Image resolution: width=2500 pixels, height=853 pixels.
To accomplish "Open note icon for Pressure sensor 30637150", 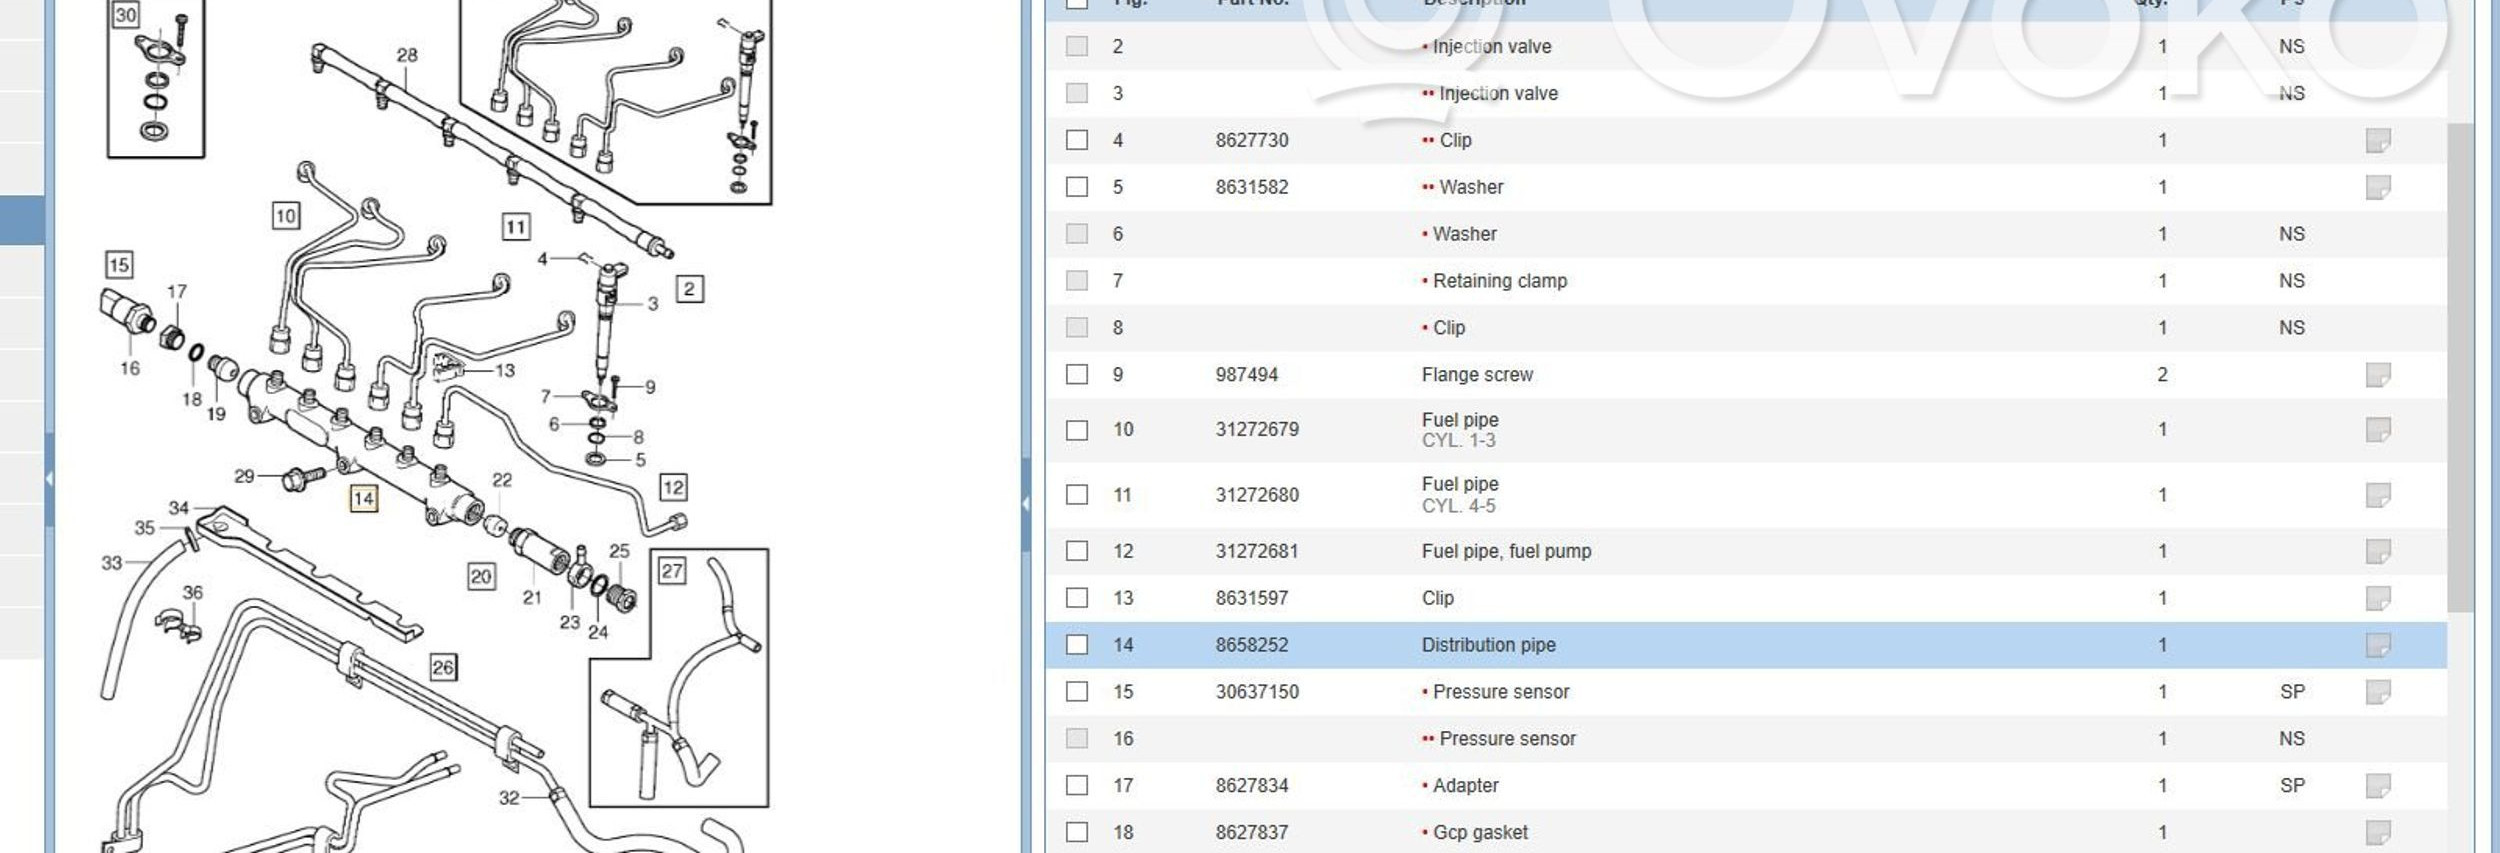I will point(2377,692).
